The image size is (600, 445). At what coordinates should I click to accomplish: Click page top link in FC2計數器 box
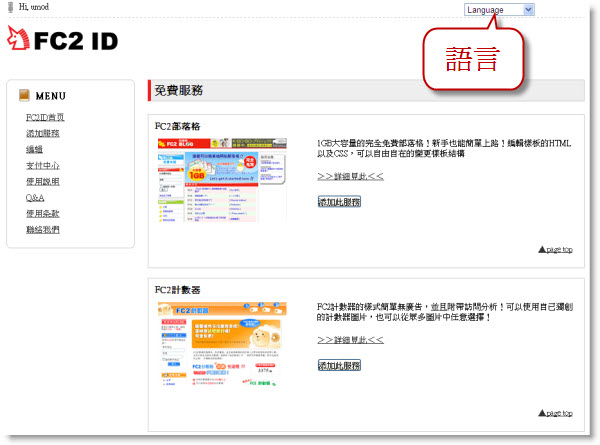555,413
